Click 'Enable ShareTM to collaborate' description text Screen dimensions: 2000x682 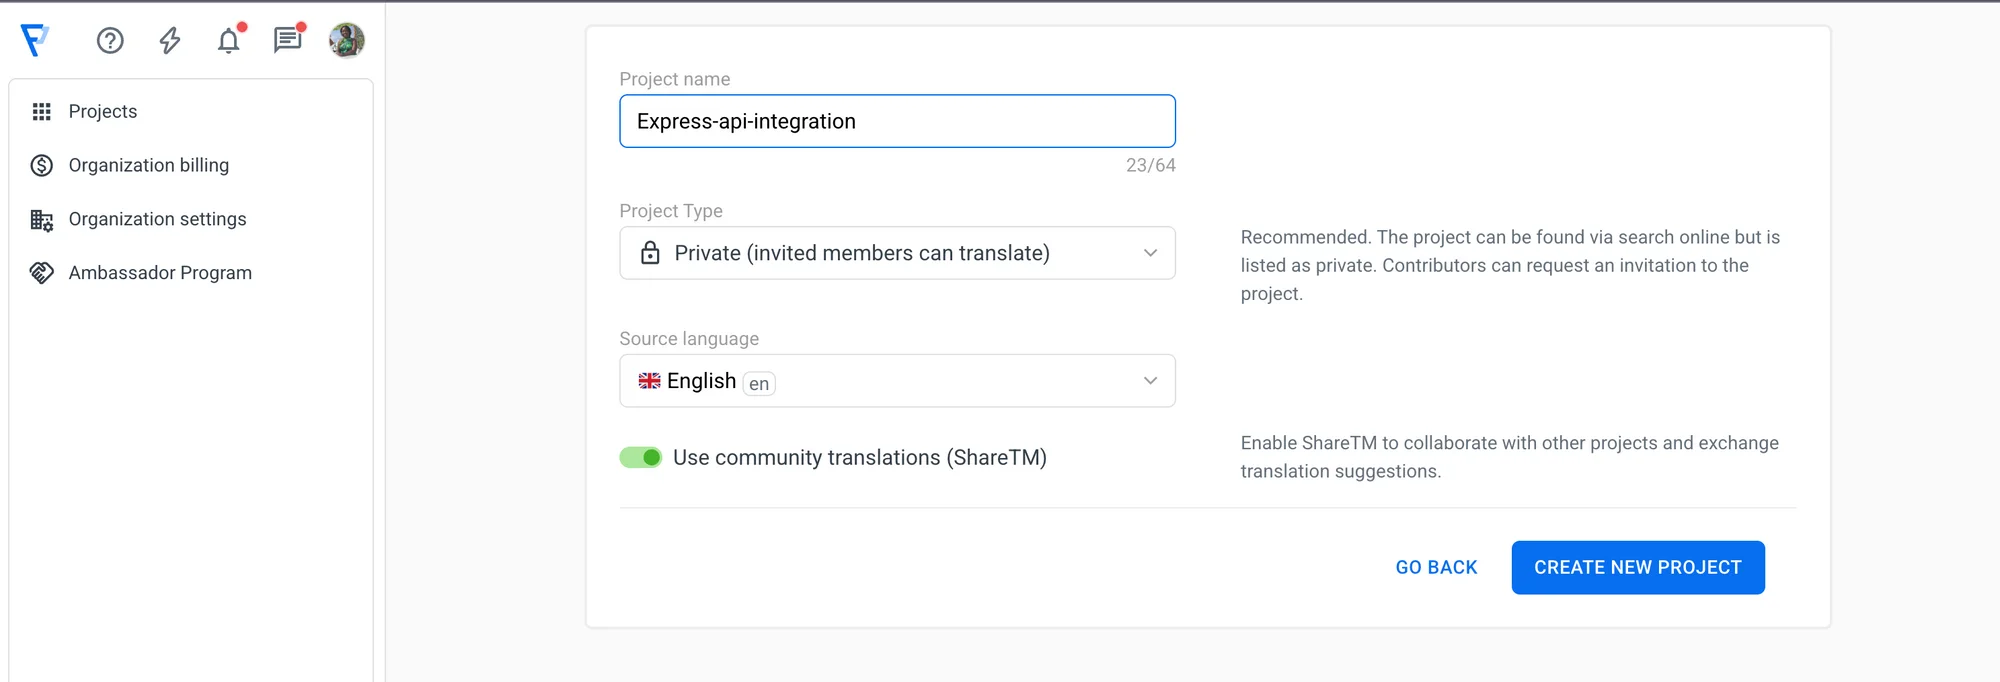click(1510, 457)
